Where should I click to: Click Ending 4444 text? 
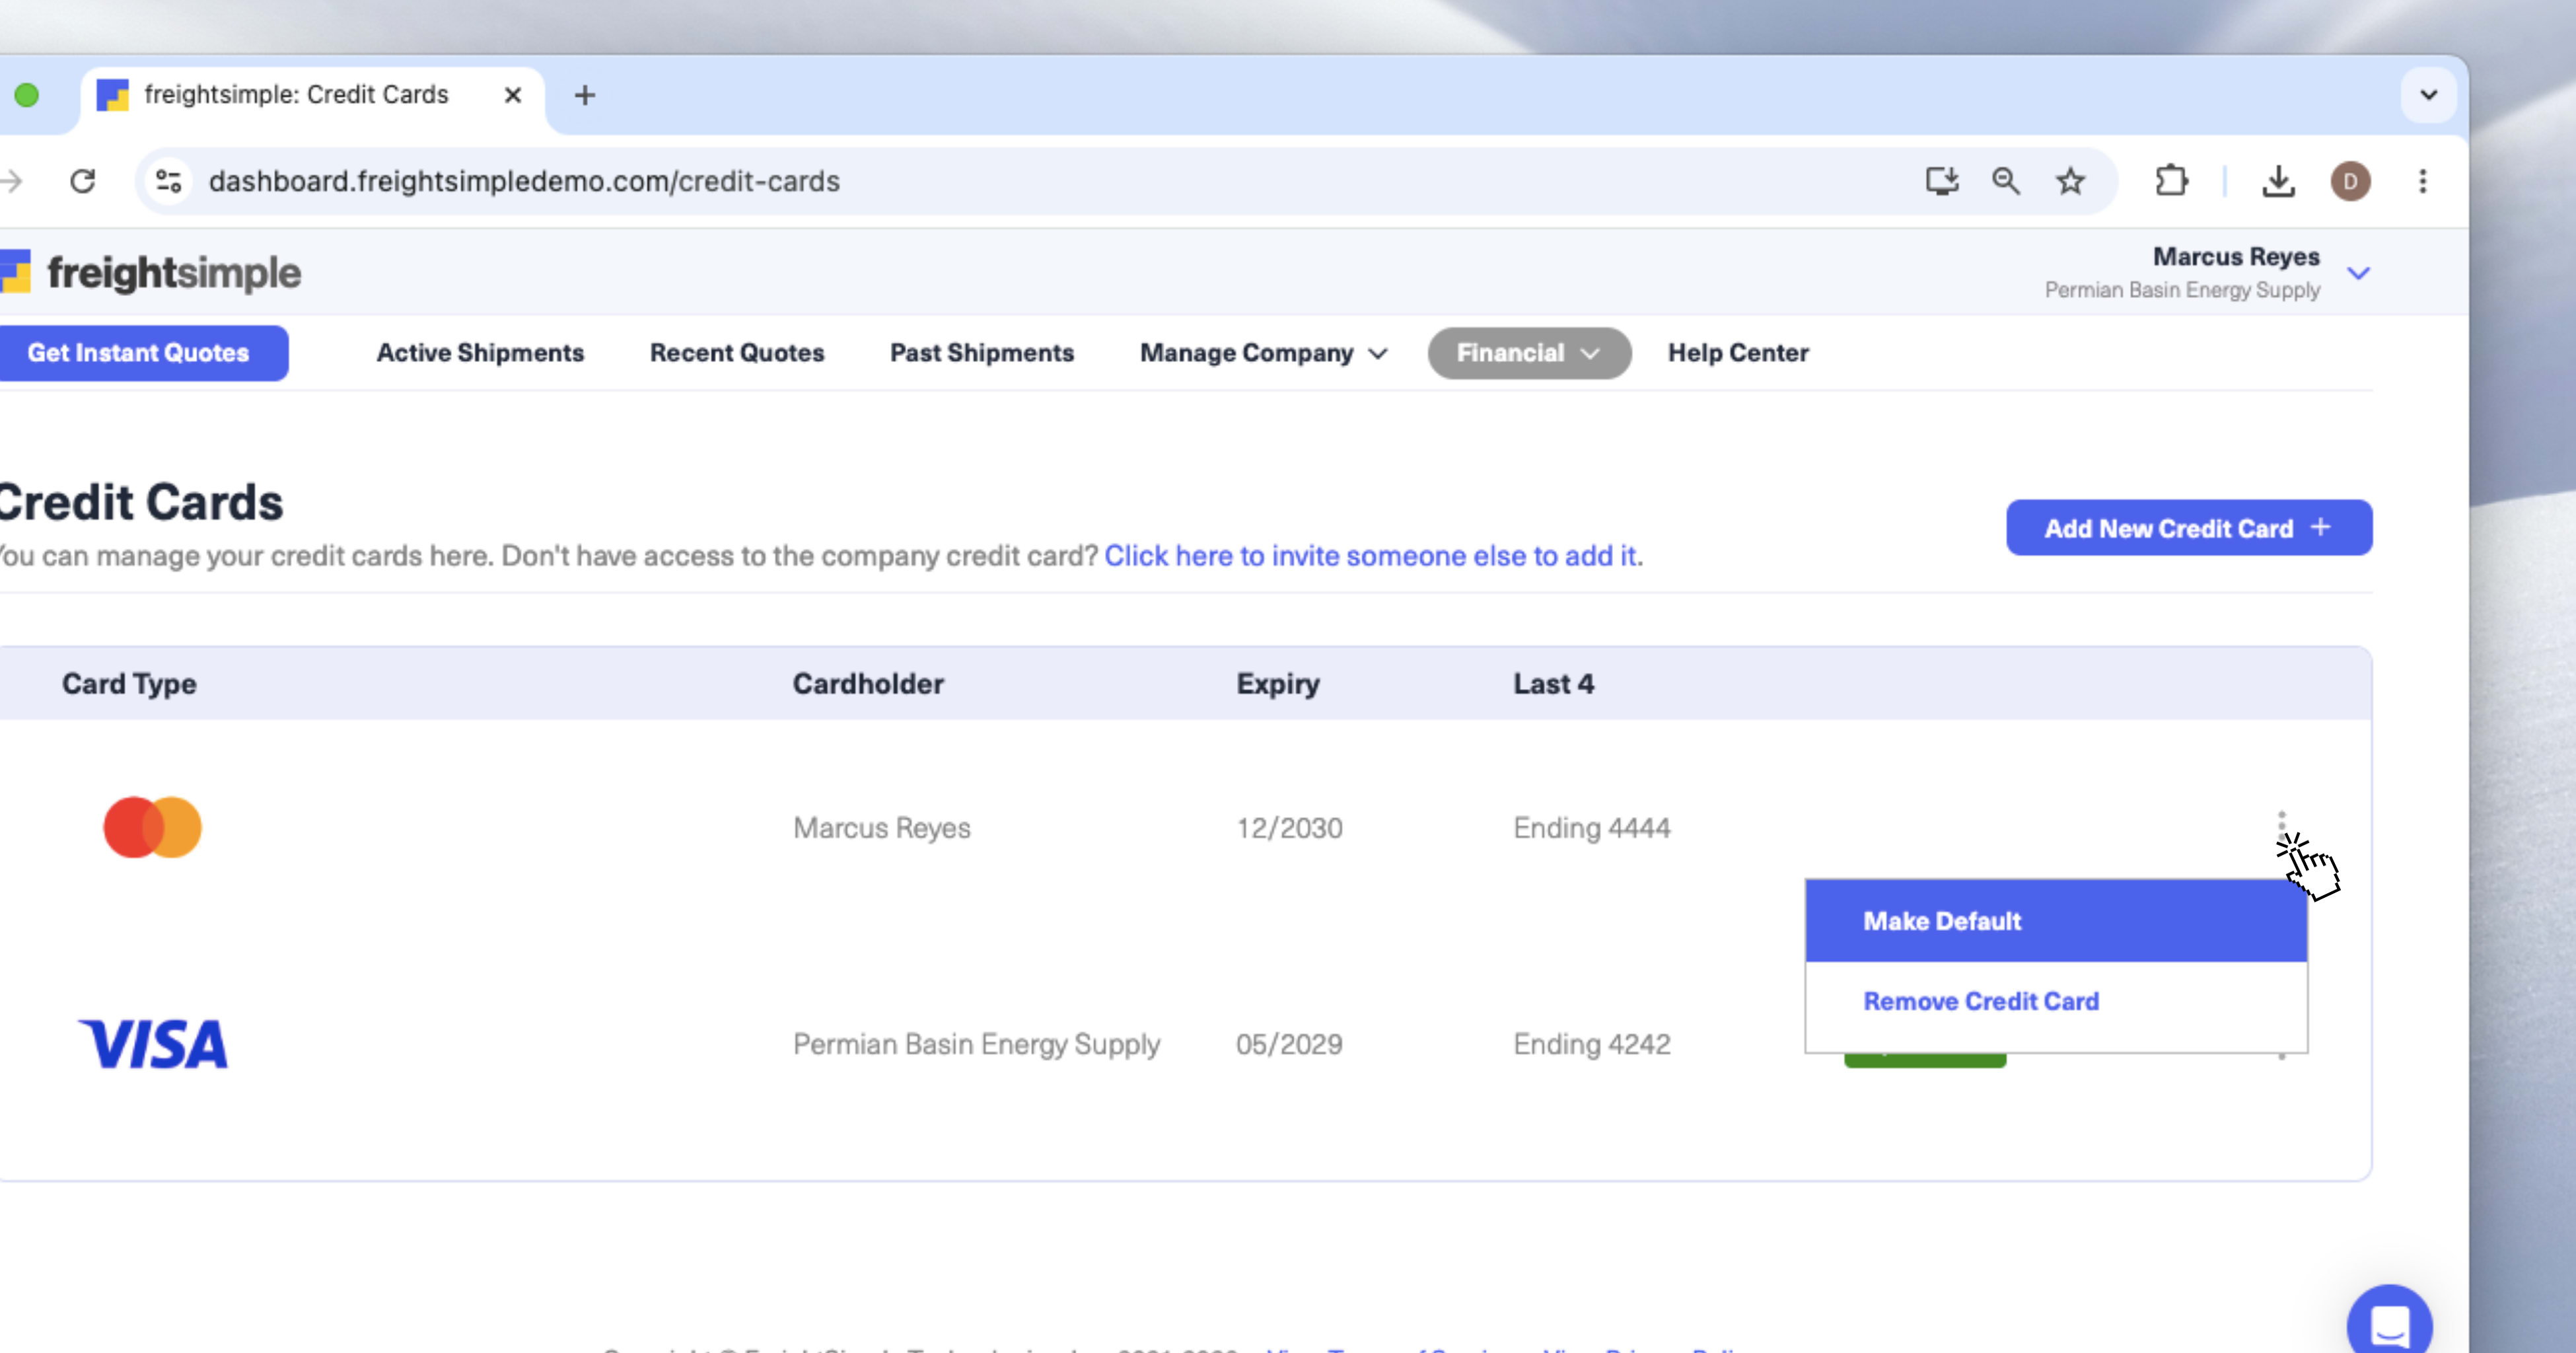(x=1591, y=828)
